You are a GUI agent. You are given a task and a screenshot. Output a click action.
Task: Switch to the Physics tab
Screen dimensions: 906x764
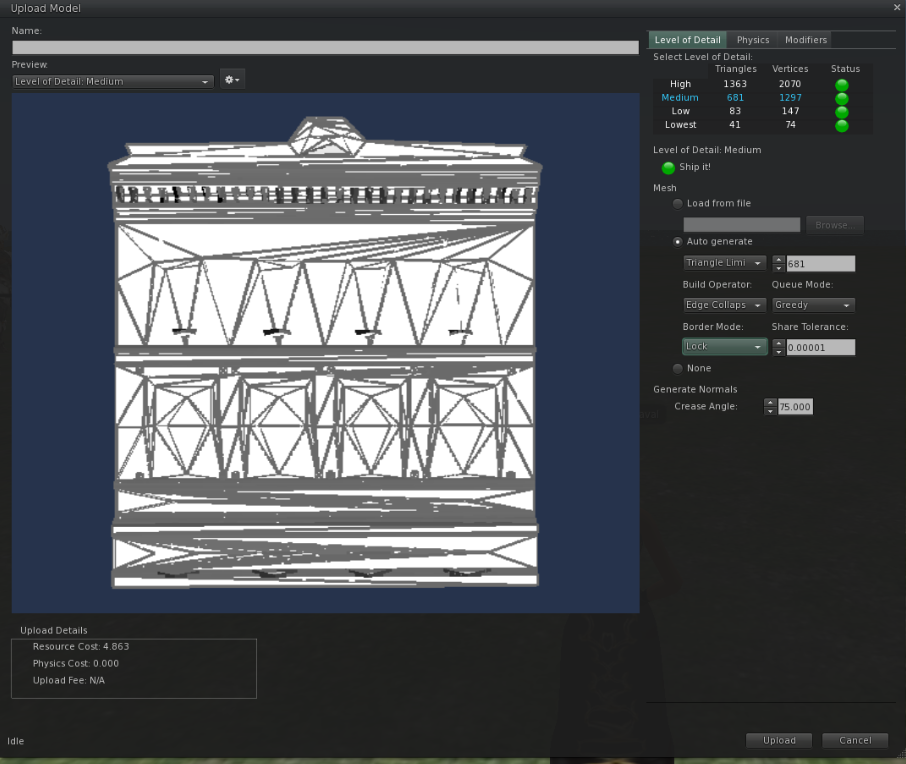(x=753, y=40)
